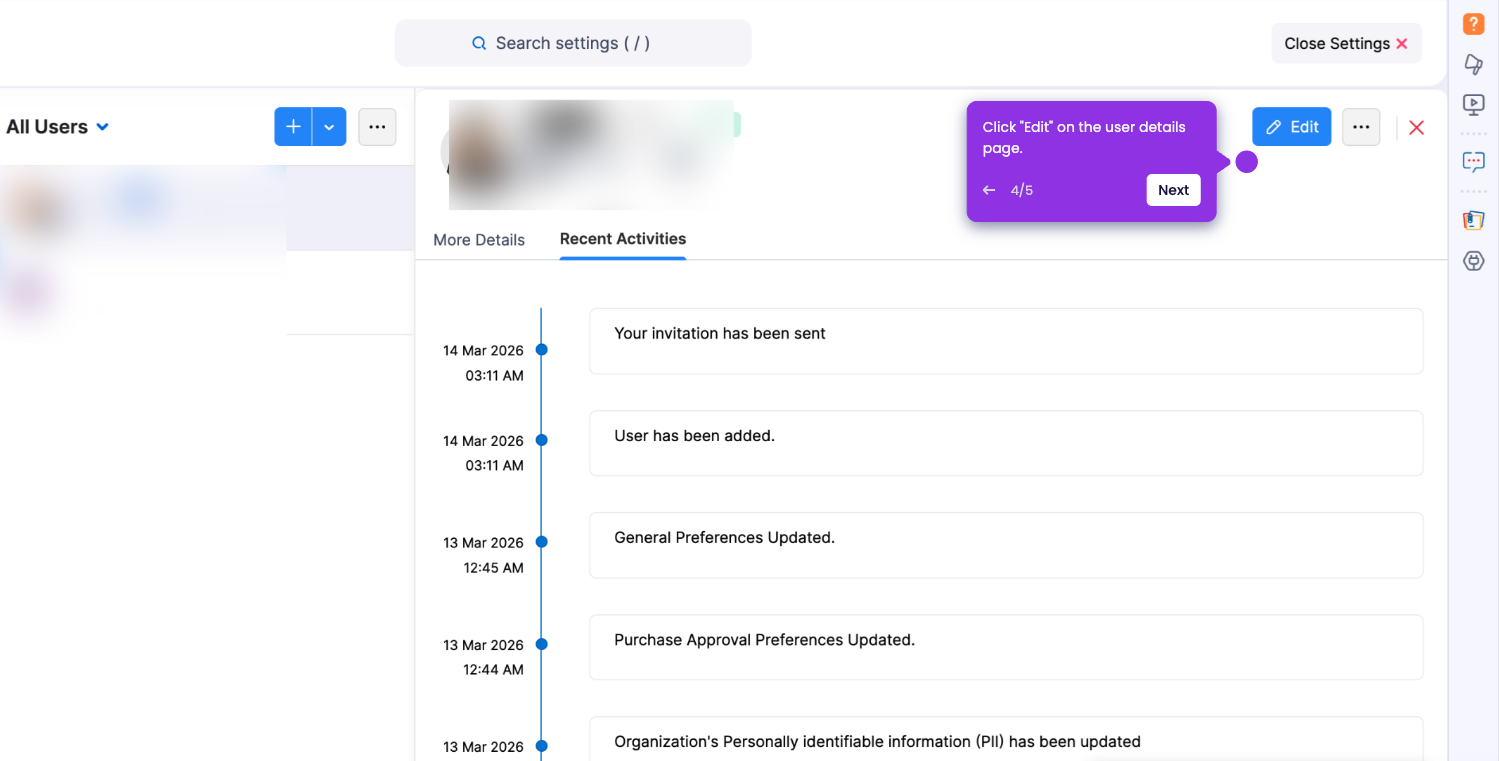Open the video tutorials screen icon

(1473, 104)
